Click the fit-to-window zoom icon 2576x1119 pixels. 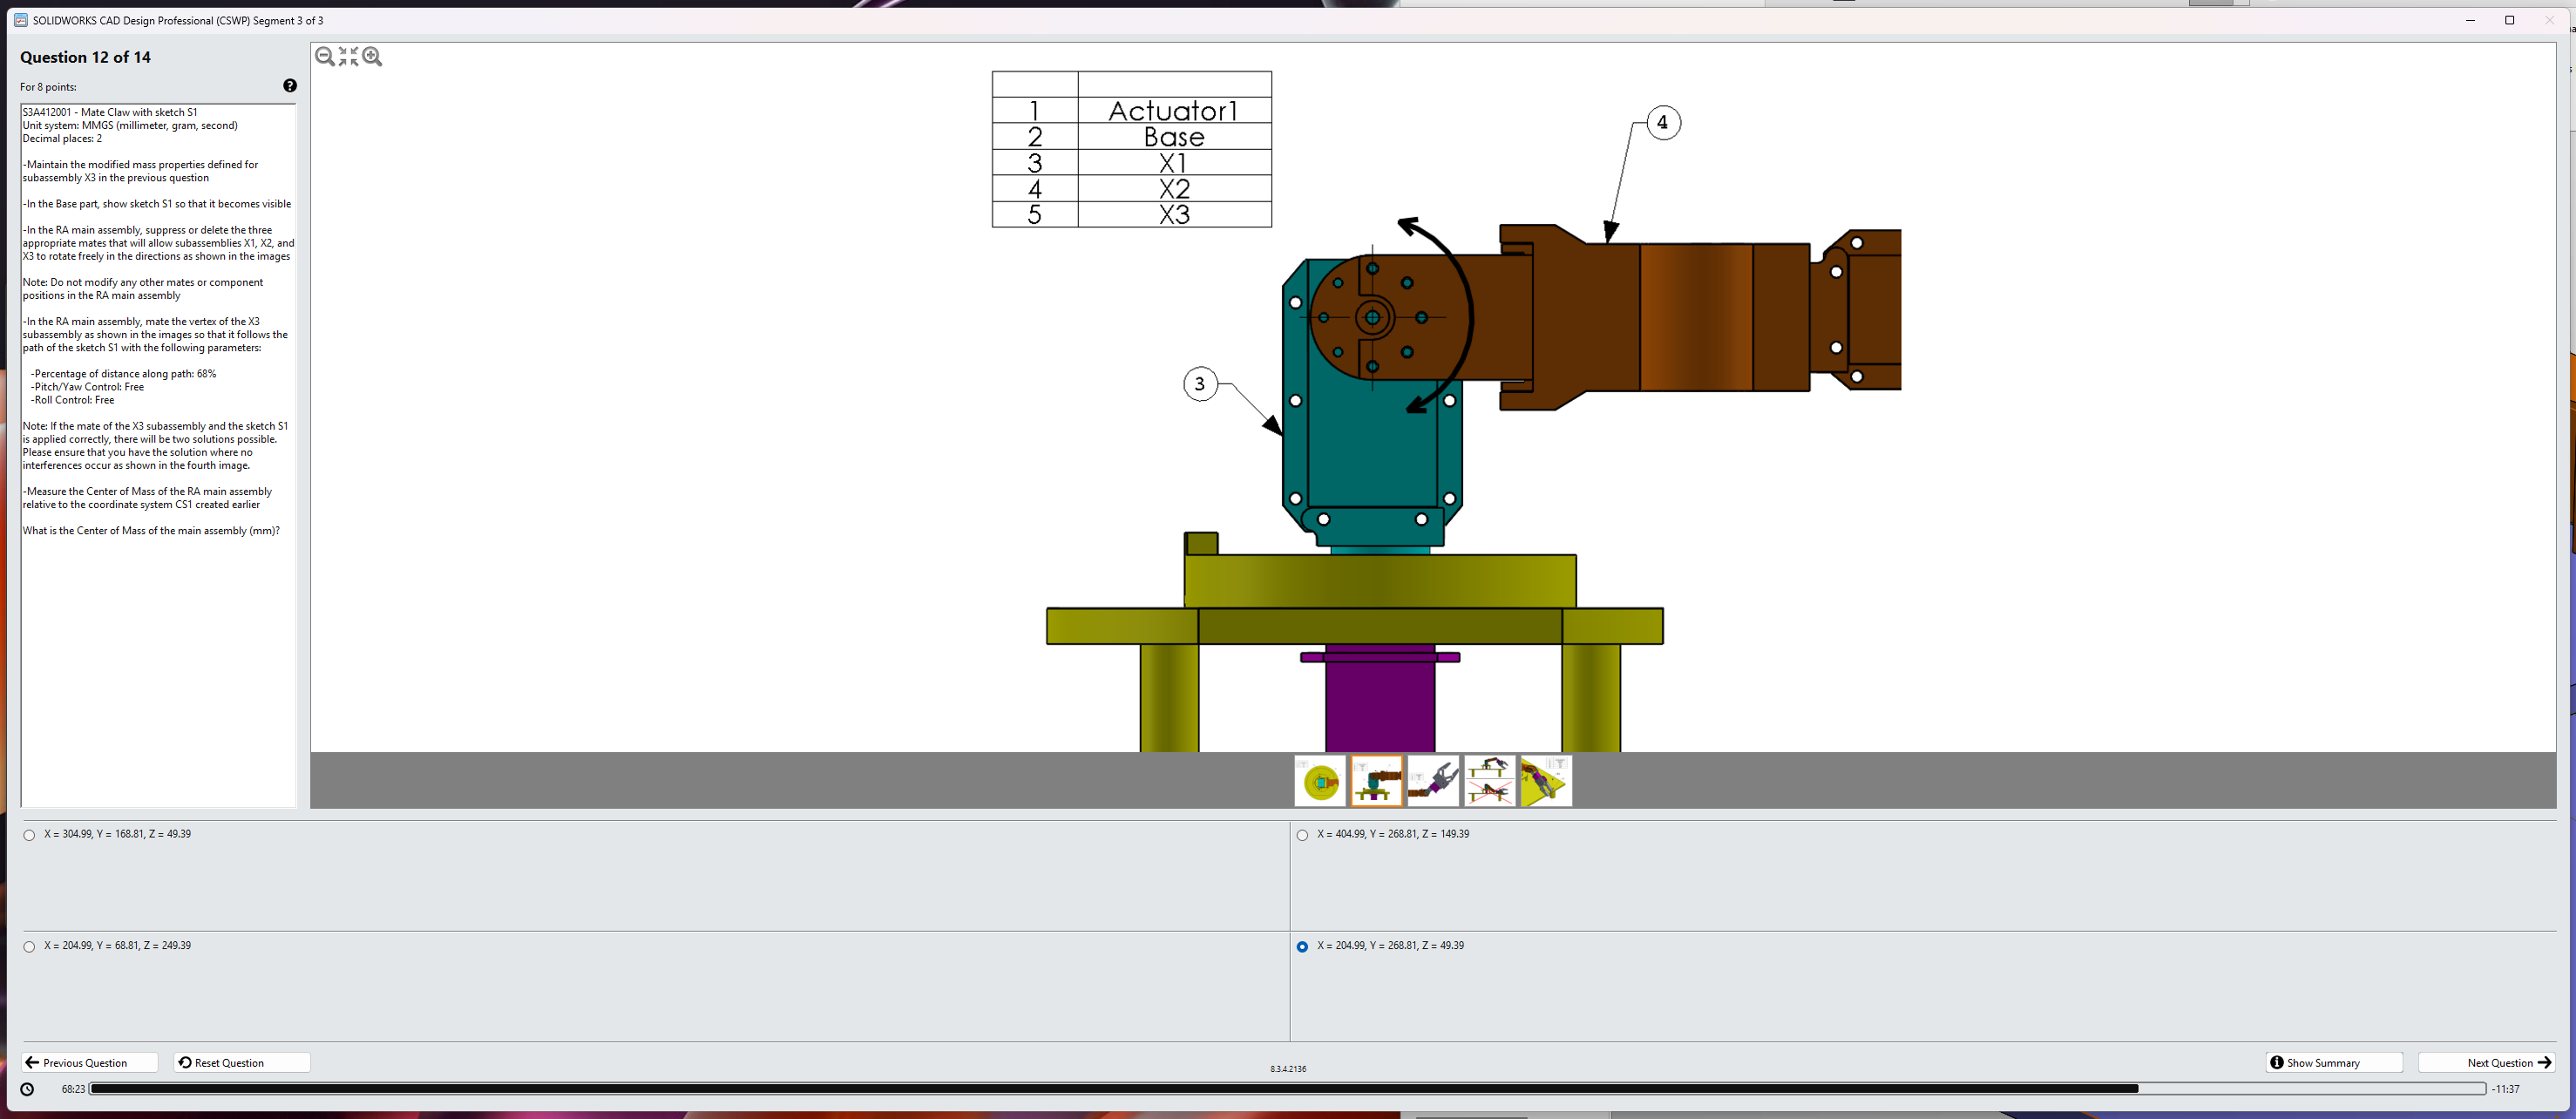pos(348,57)
